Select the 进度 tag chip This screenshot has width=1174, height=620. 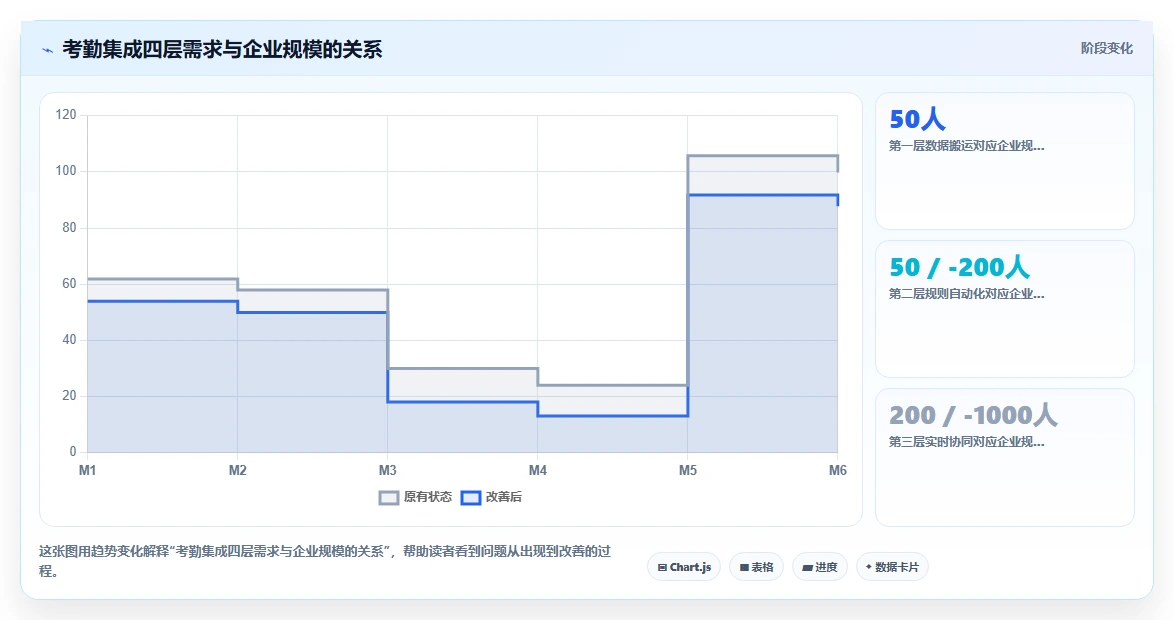click(x=820, y=567)
